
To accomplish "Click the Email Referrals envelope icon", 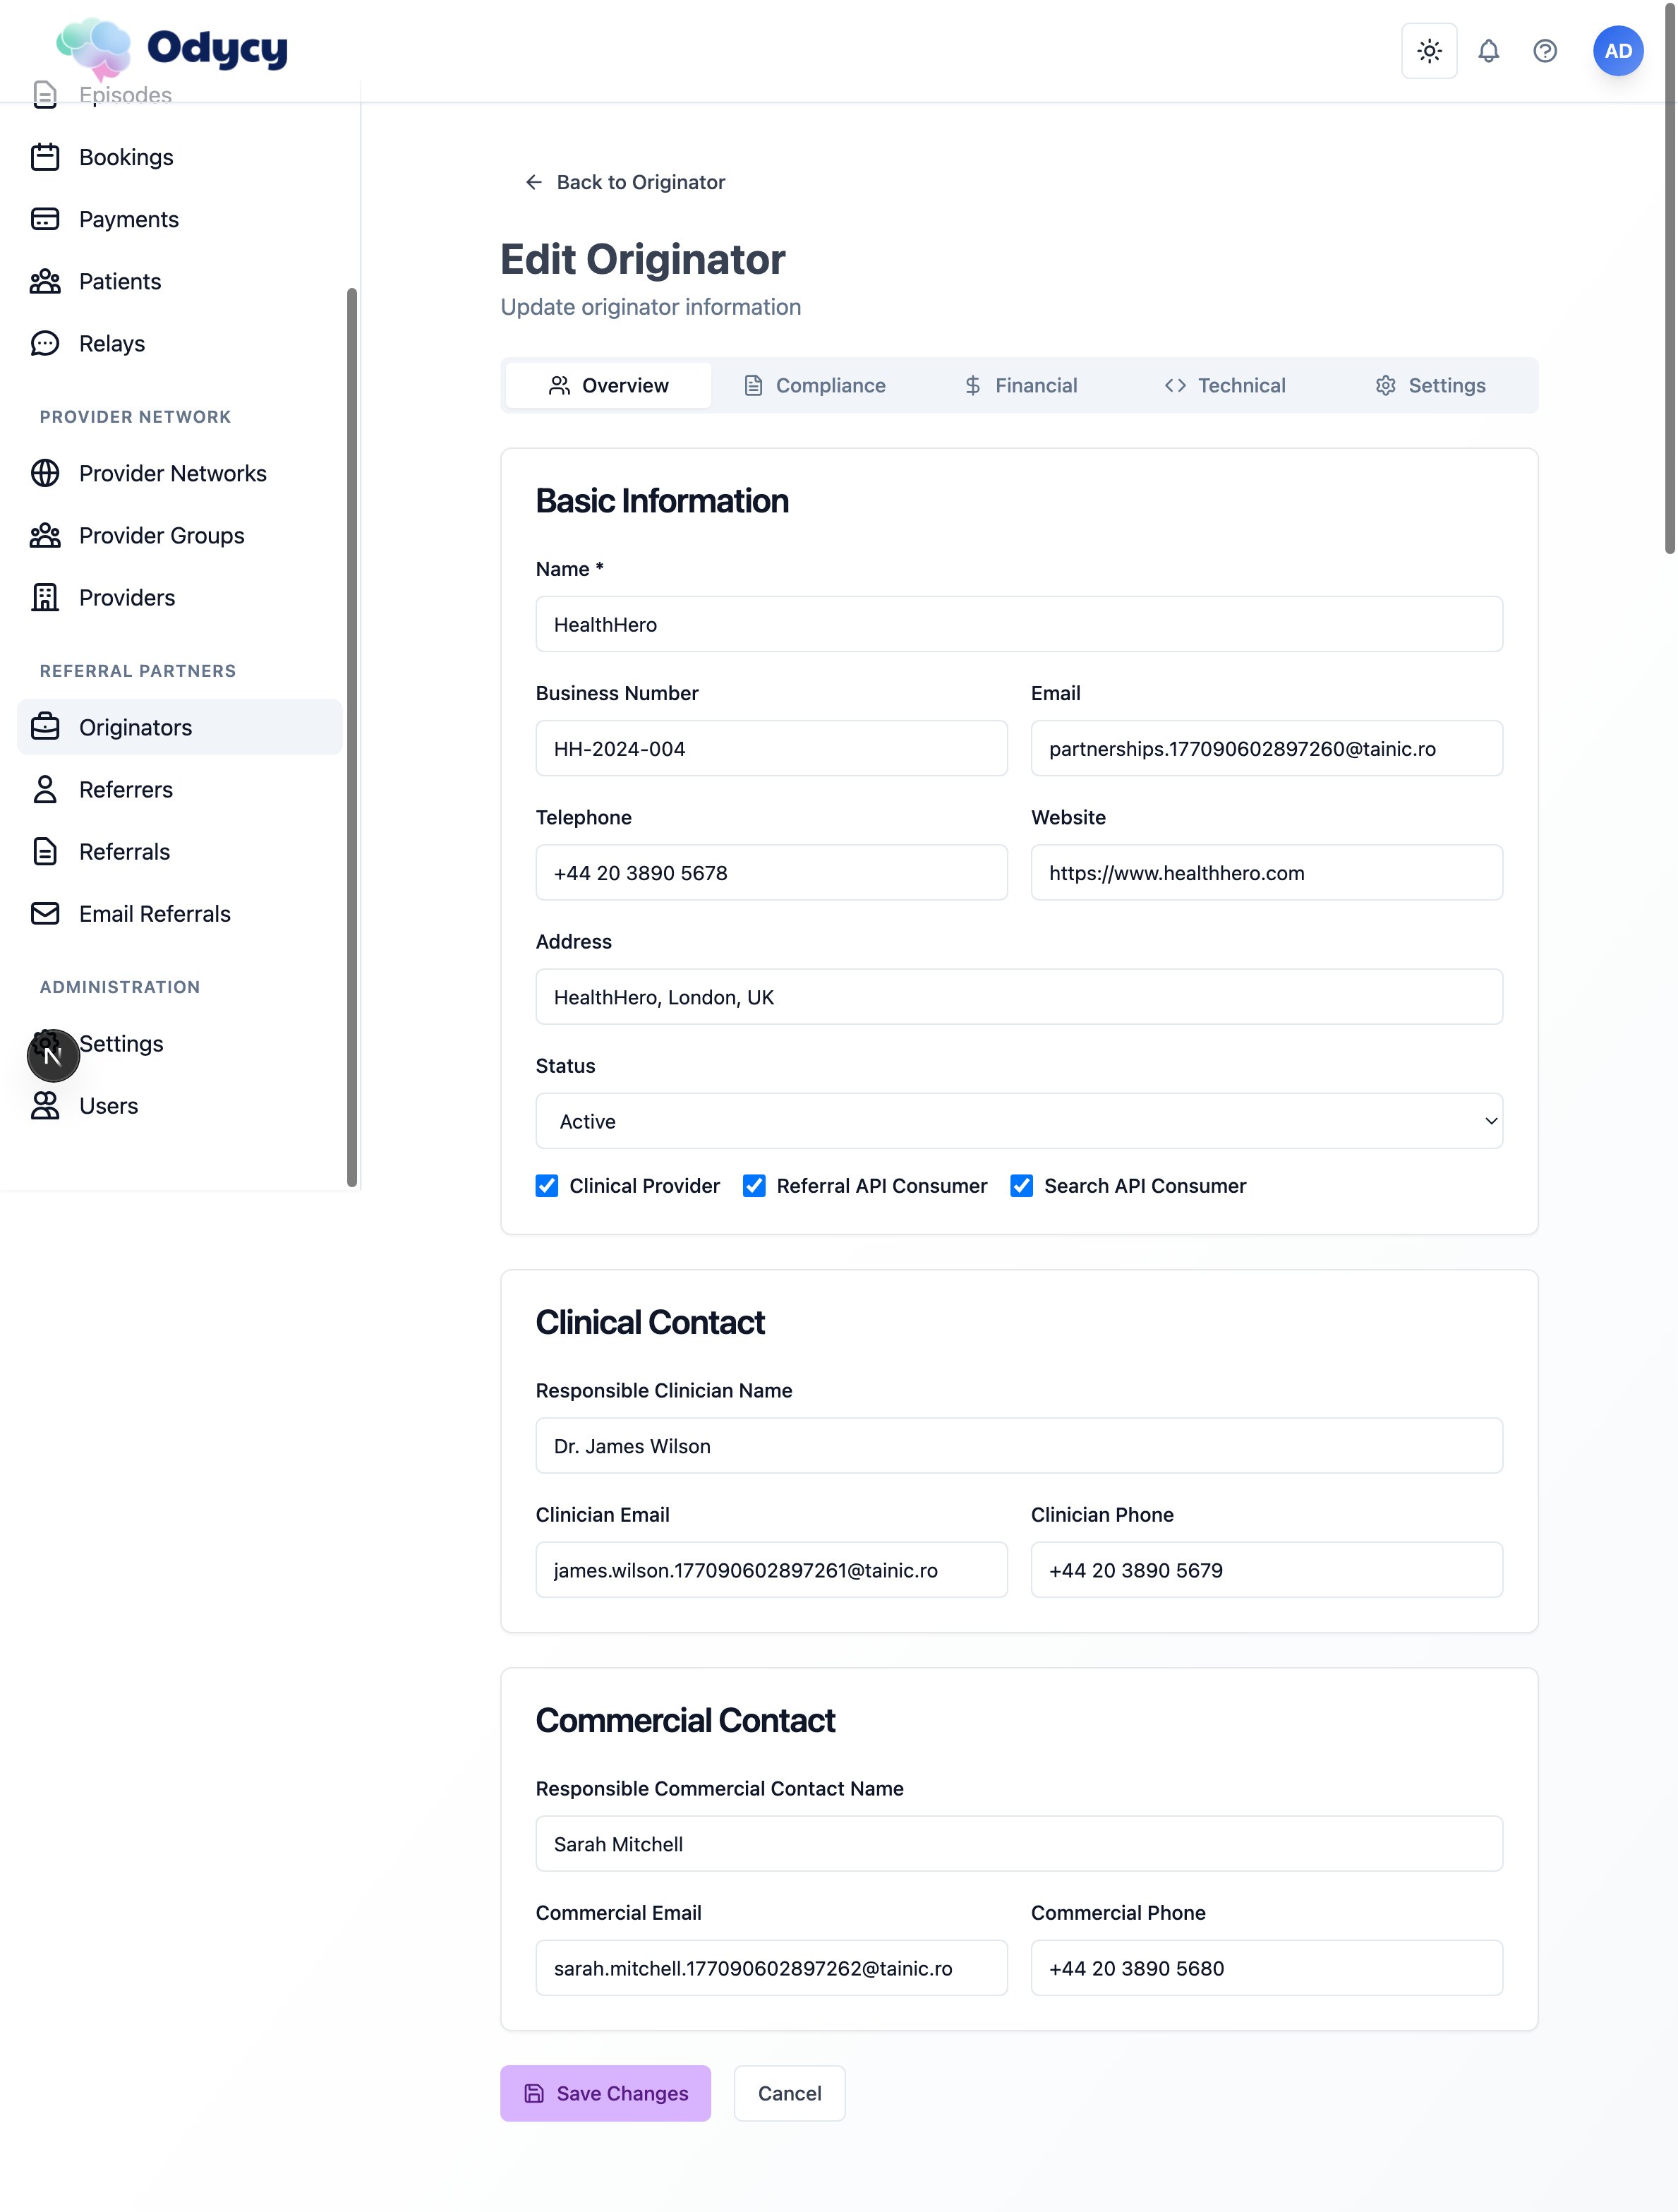I will point(45,914).
